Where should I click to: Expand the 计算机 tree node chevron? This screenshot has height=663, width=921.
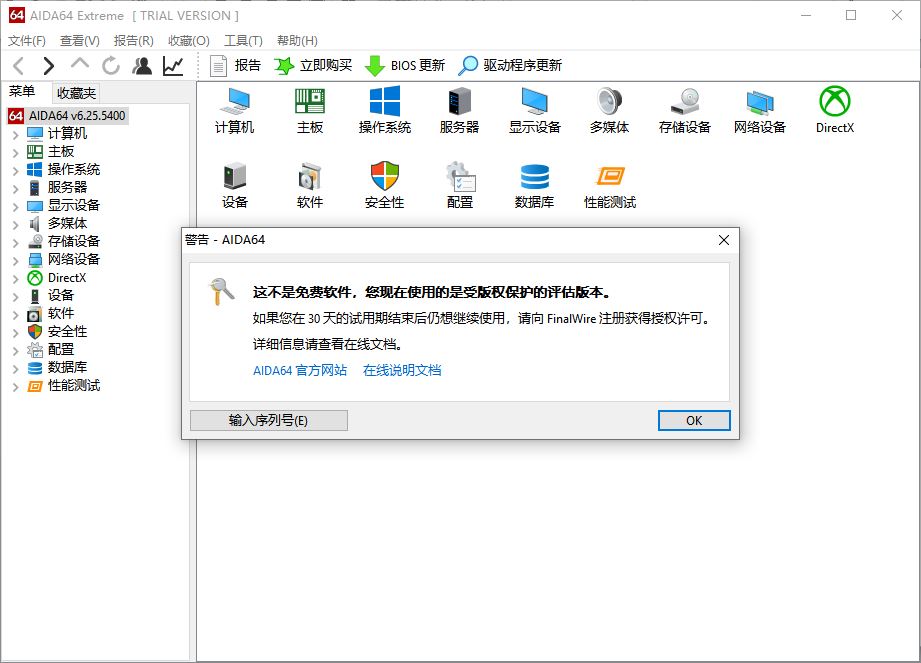[x=15, y=134]
